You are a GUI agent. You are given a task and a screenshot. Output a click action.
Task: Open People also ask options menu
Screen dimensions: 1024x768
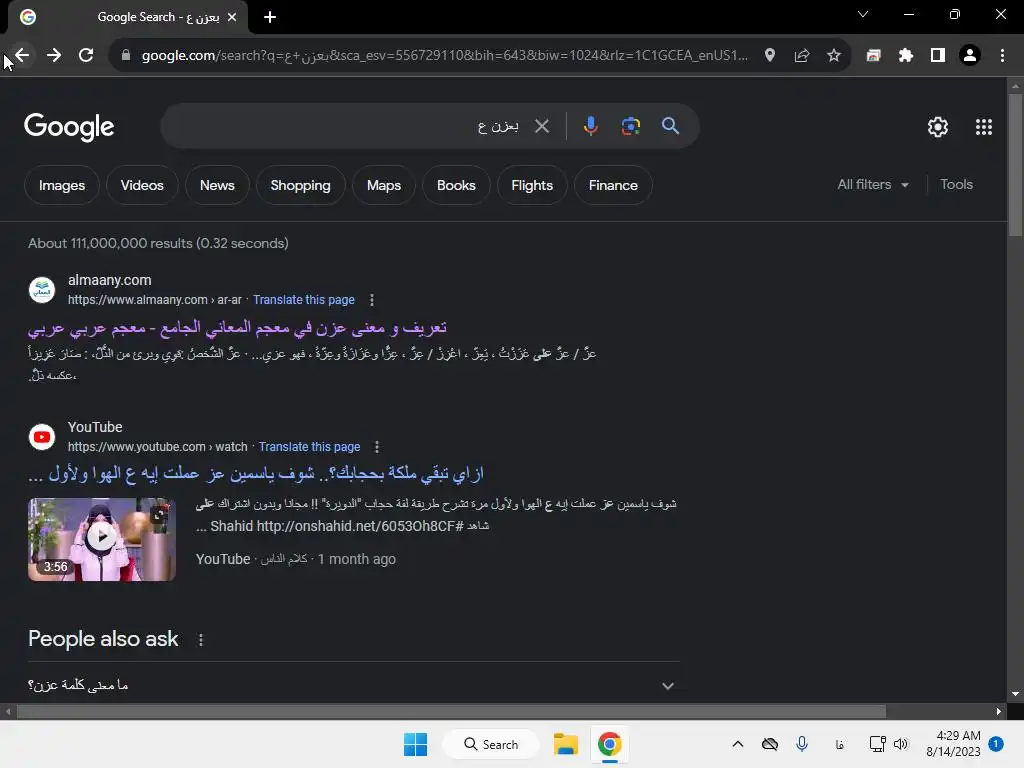point(201,640)
